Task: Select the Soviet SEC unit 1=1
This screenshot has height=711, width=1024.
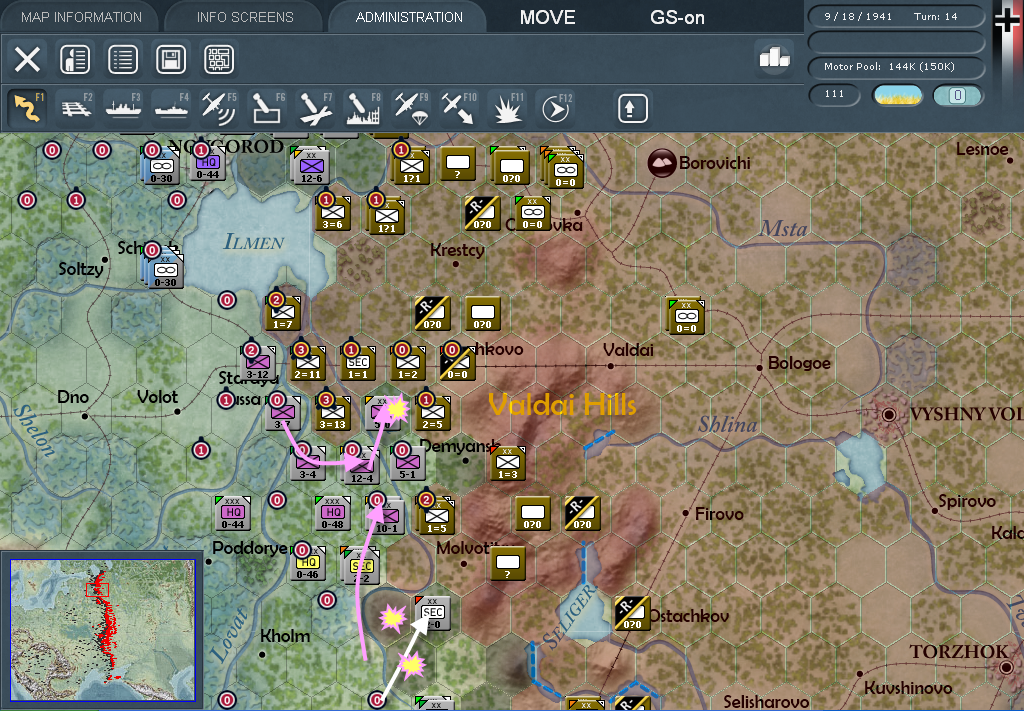Action: tap(358, 363)
